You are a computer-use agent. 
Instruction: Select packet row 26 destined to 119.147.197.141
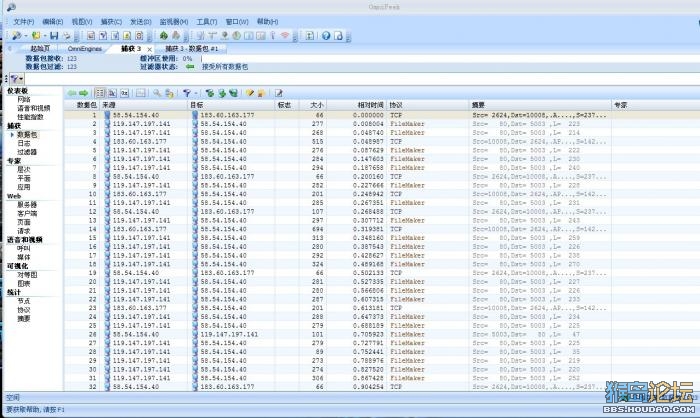tap(381, 334)
